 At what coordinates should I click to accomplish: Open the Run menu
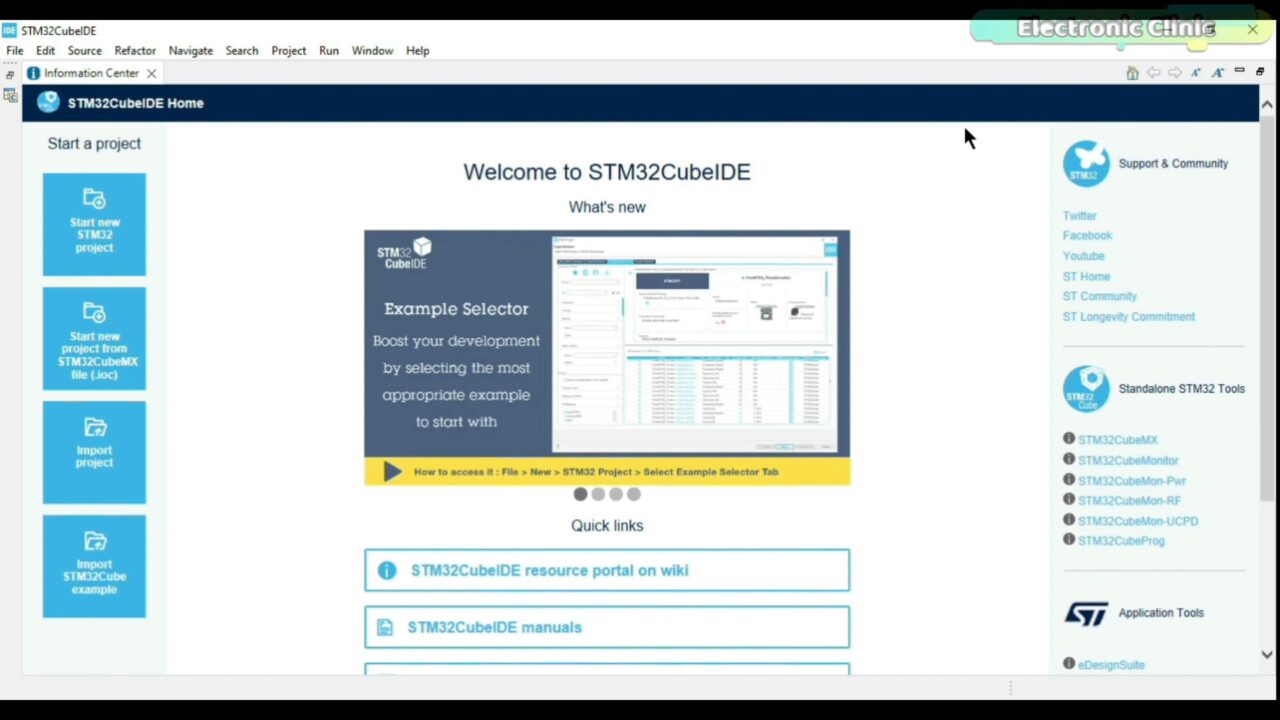tap(329, 50)
